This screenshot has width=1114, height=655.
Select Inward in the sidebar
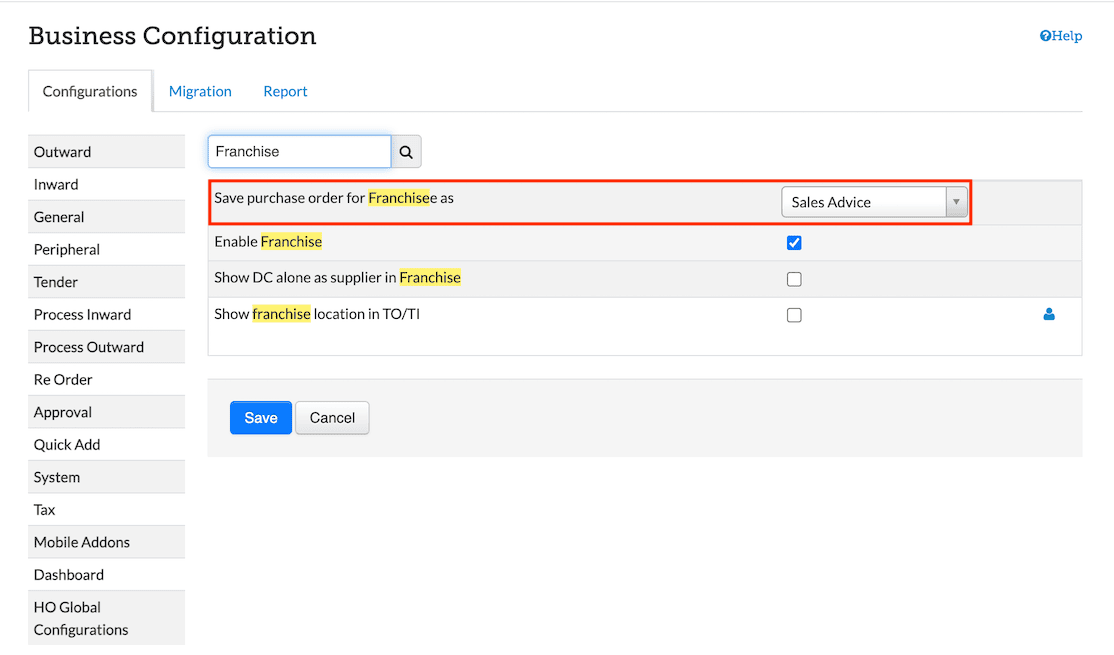(56, 185)
